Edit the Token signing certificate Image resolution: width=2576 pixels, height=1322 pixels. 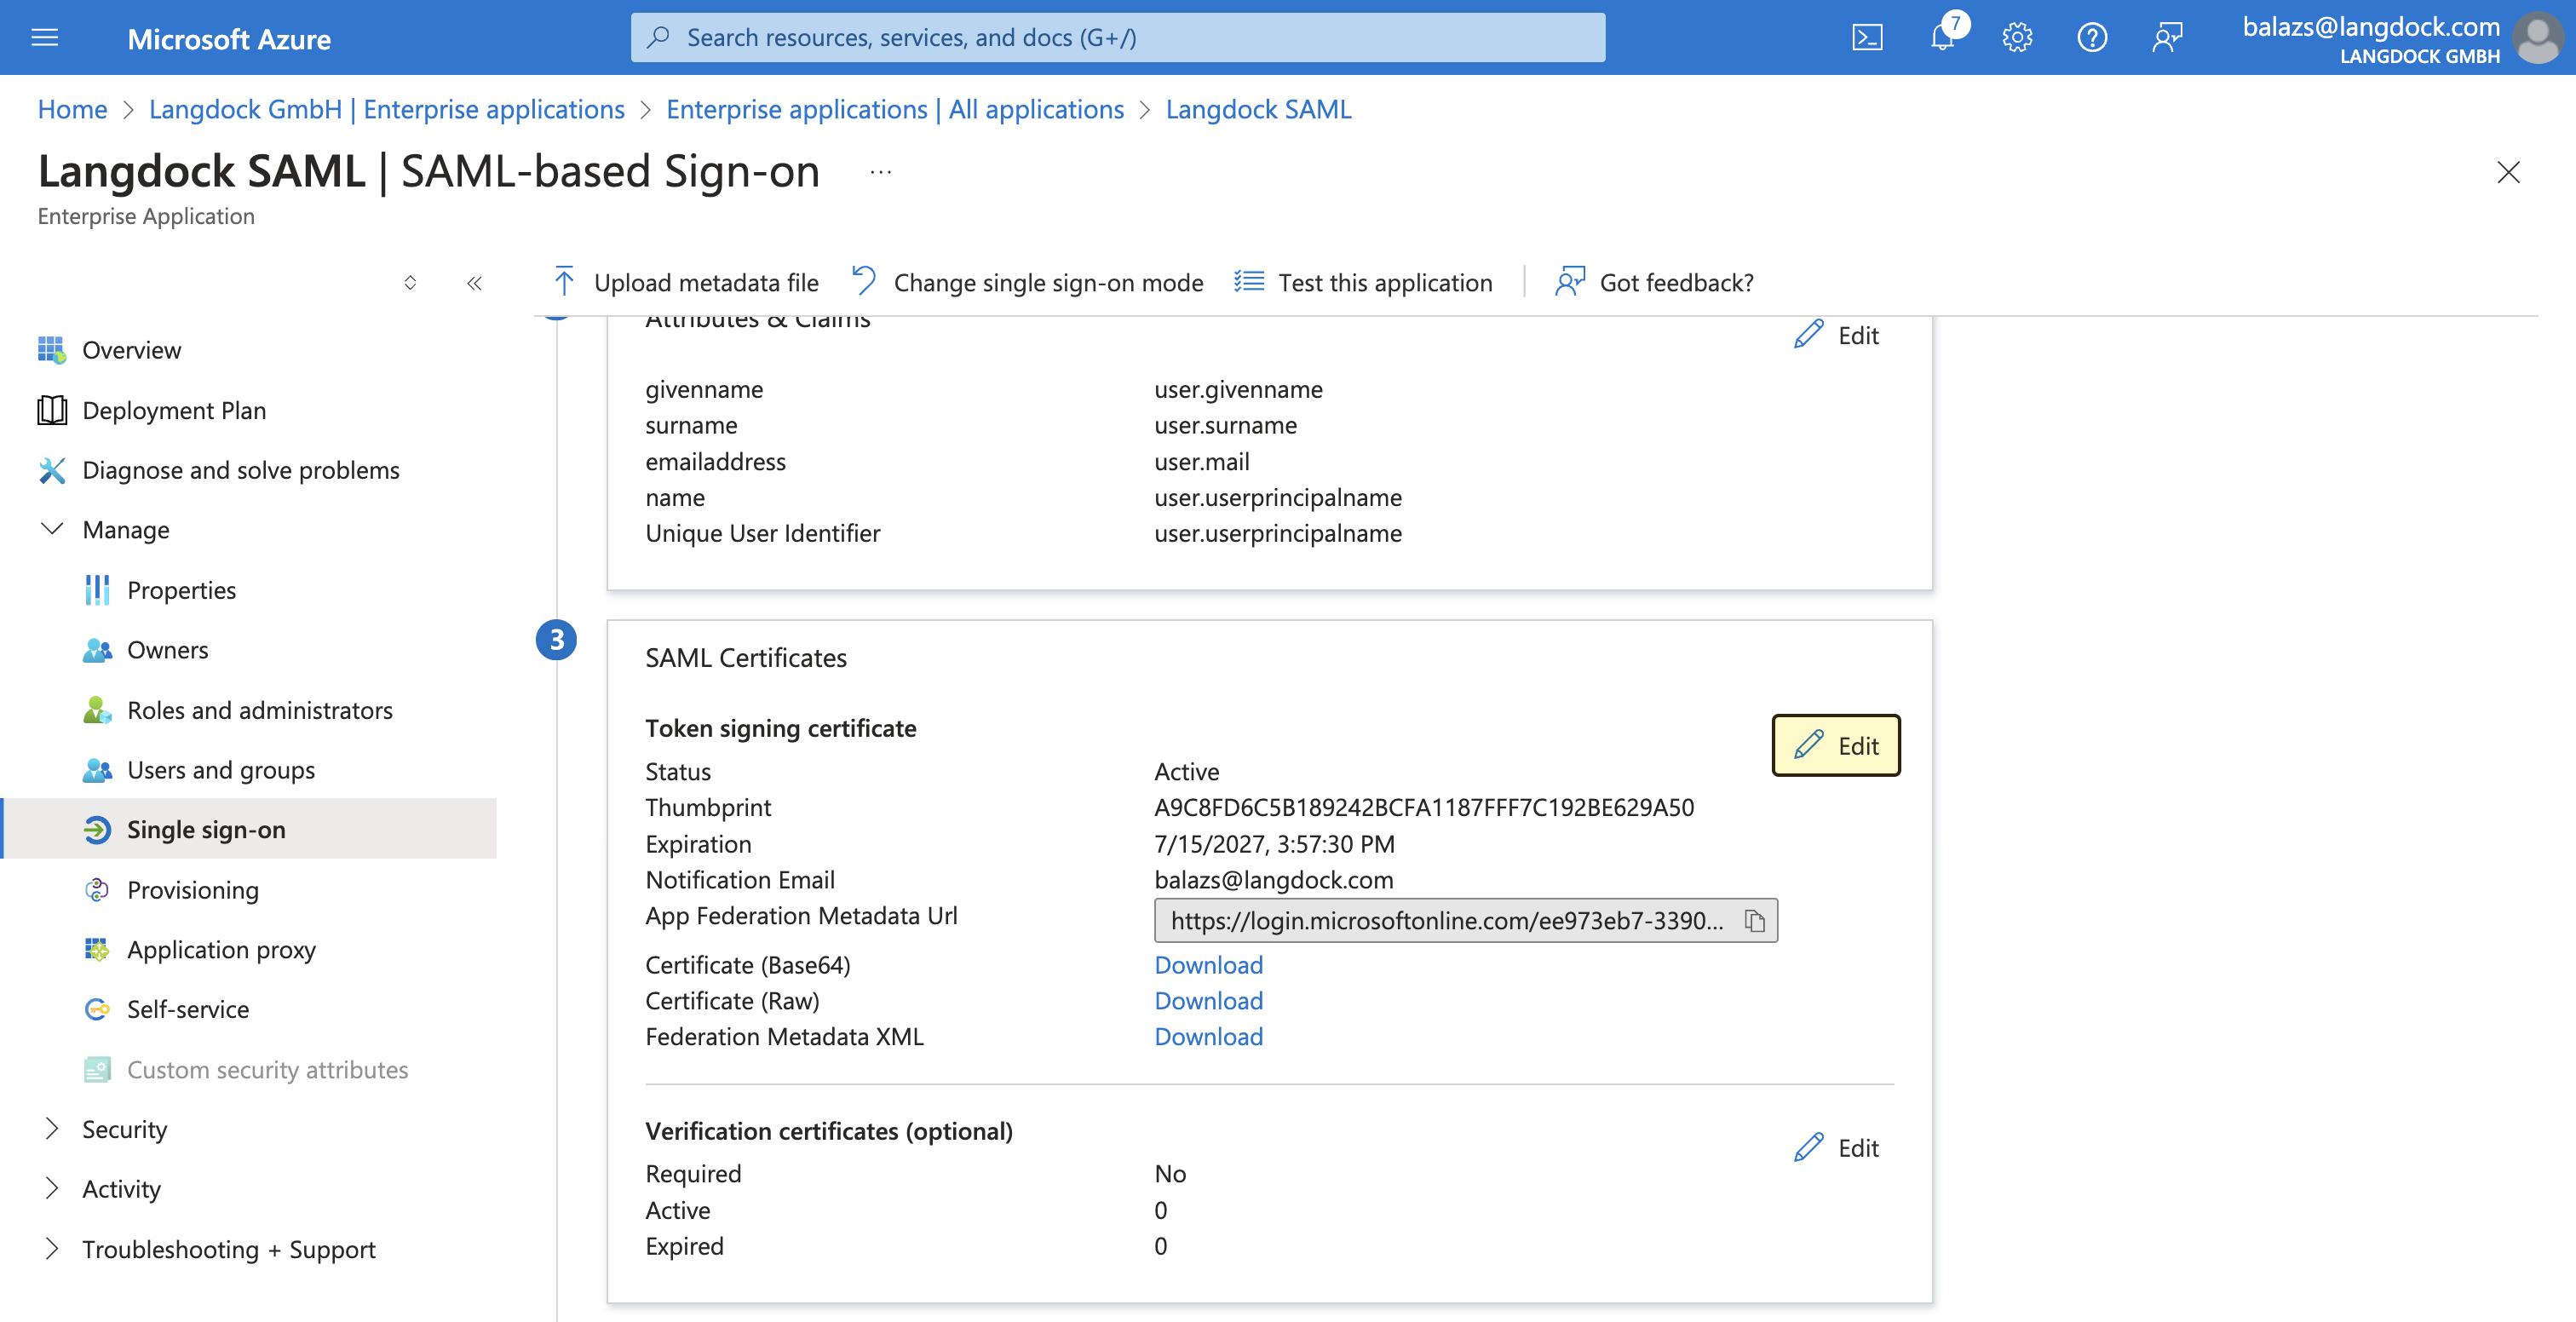tap(1836, 745)
